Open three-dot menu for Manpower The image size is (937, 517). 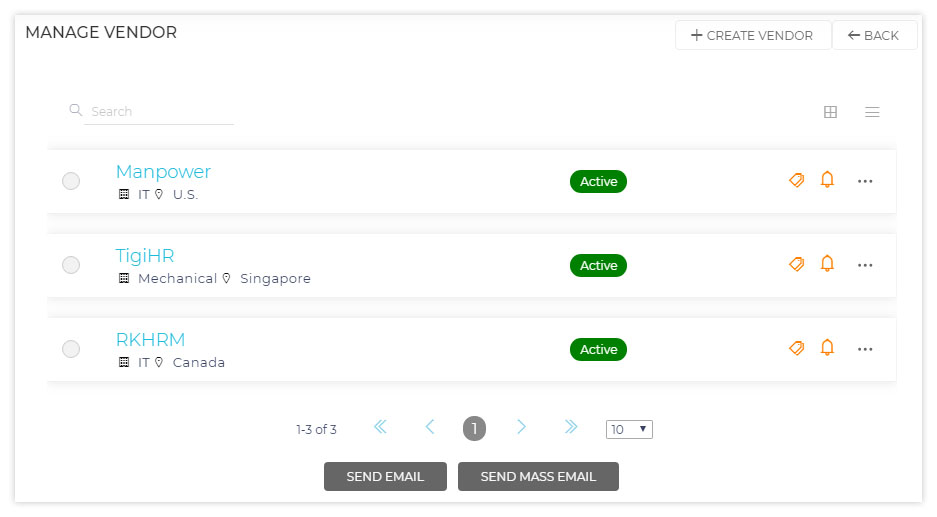pos(865,181)
